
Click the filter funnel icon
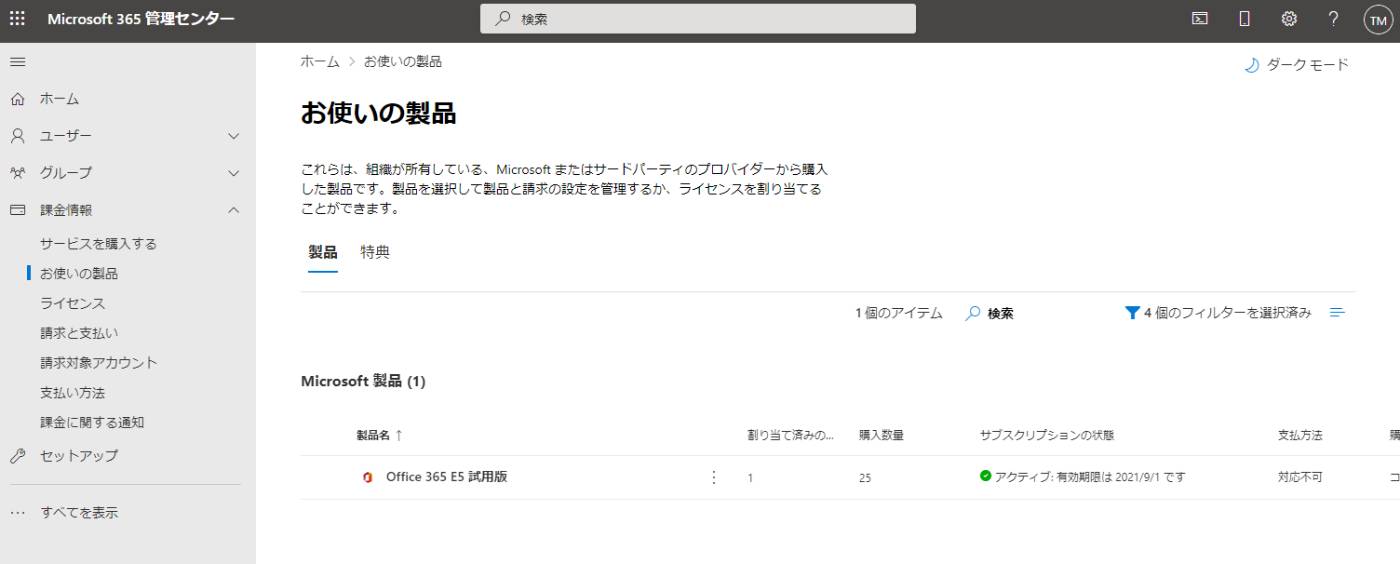pyautogui.click(x=1132, y=313)
